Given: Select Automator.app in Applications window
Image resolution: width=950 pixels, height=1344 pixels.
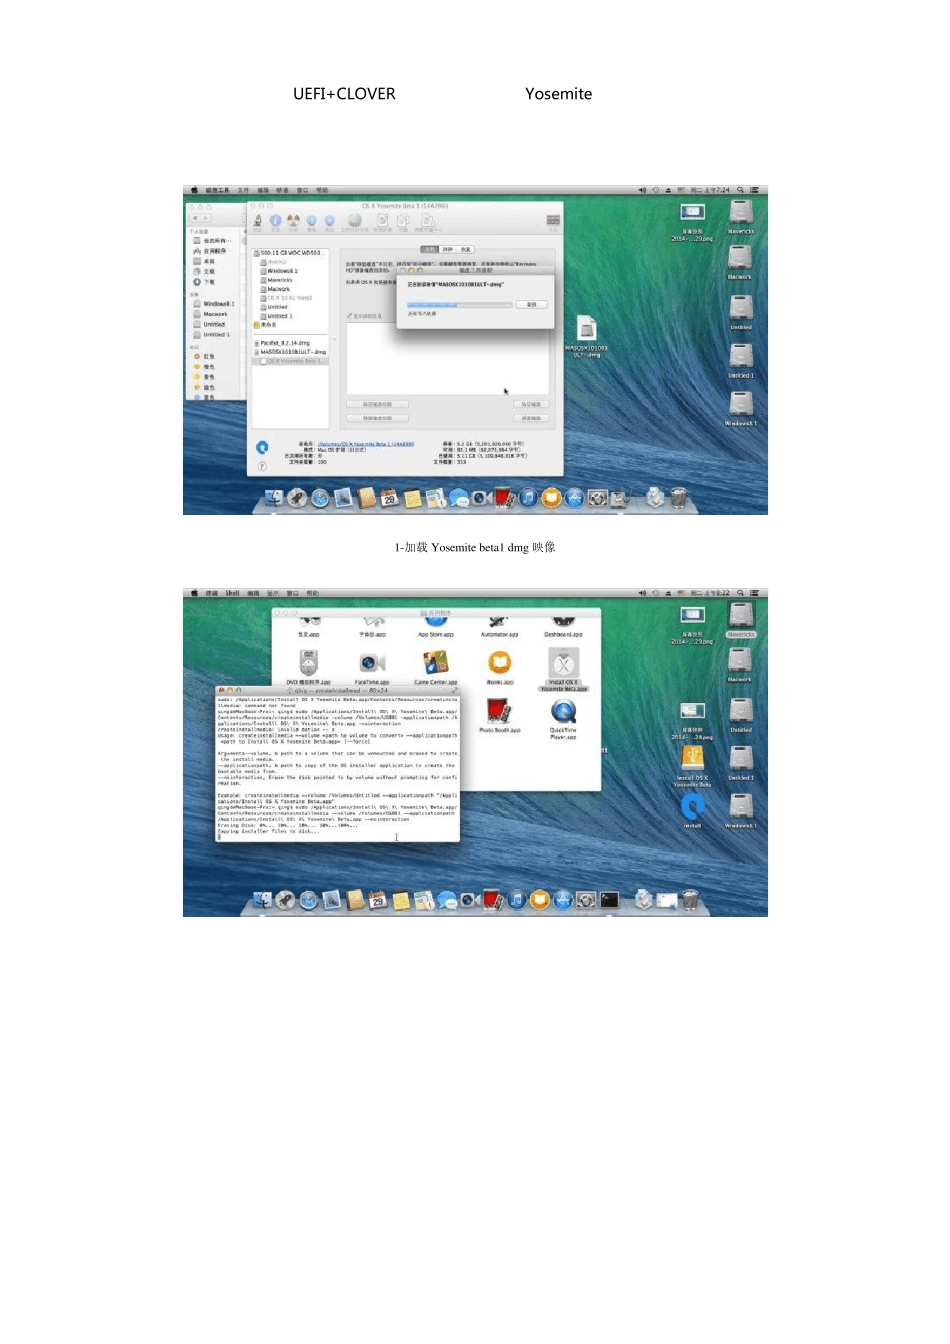Looking at the screenshot, I should click(499, 626).
